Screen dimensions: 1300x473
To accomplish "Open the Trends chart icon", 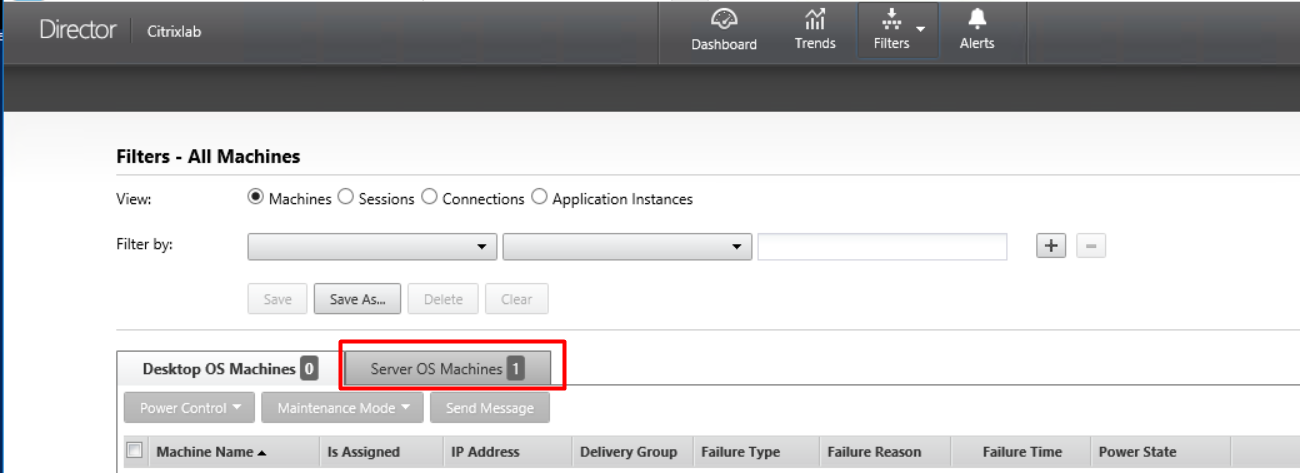I will (x=814, y=20).
